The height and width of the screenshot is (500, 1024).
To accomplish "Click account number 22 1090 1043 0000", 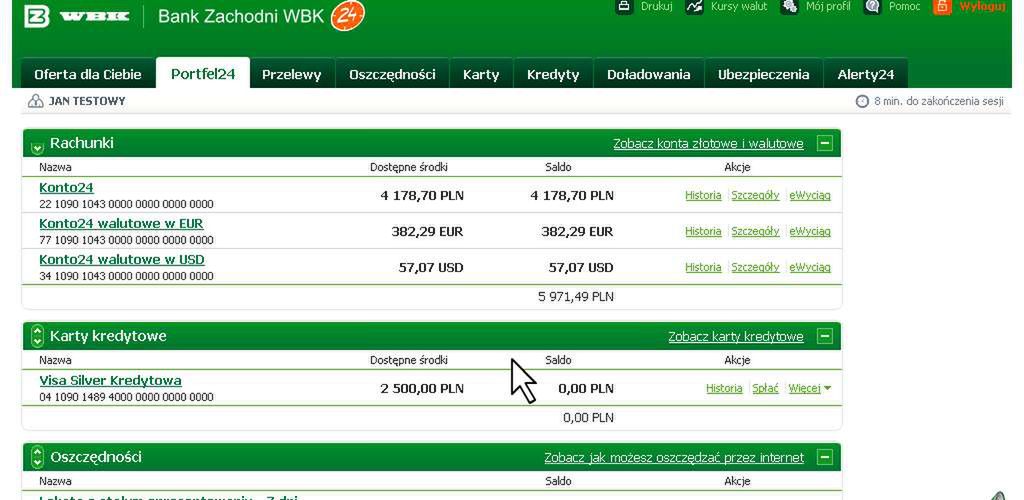I will (x=126, y=204).
